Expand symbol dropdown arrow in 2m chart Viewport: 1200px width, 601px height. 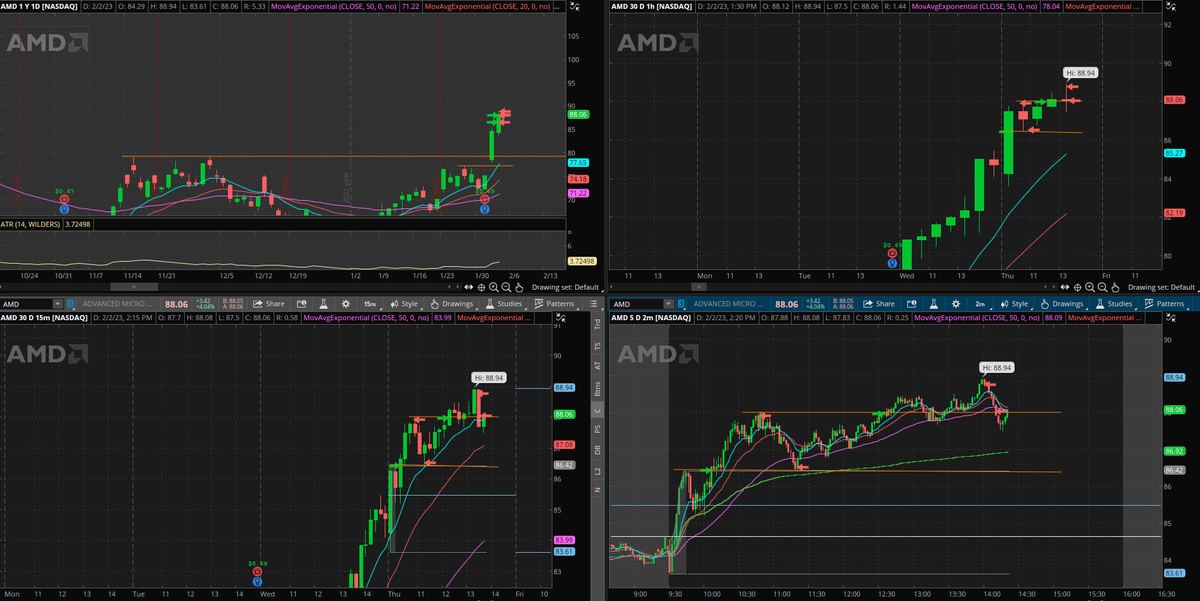coord(669,304)
